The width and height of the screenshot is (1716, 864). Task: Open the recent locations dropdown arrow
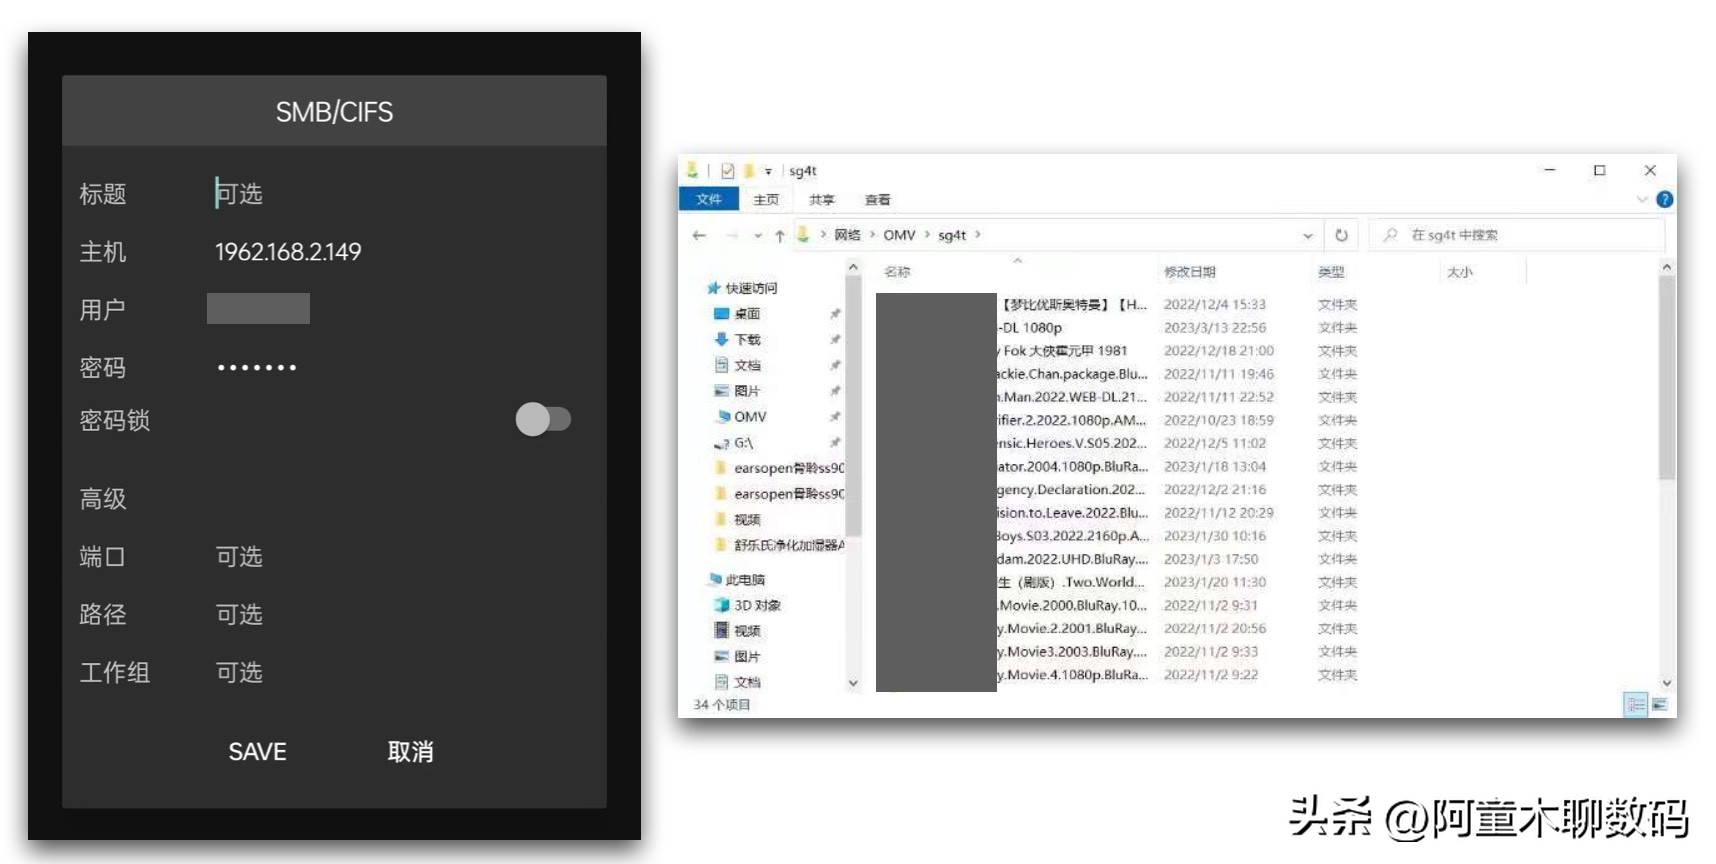[758, 236]
